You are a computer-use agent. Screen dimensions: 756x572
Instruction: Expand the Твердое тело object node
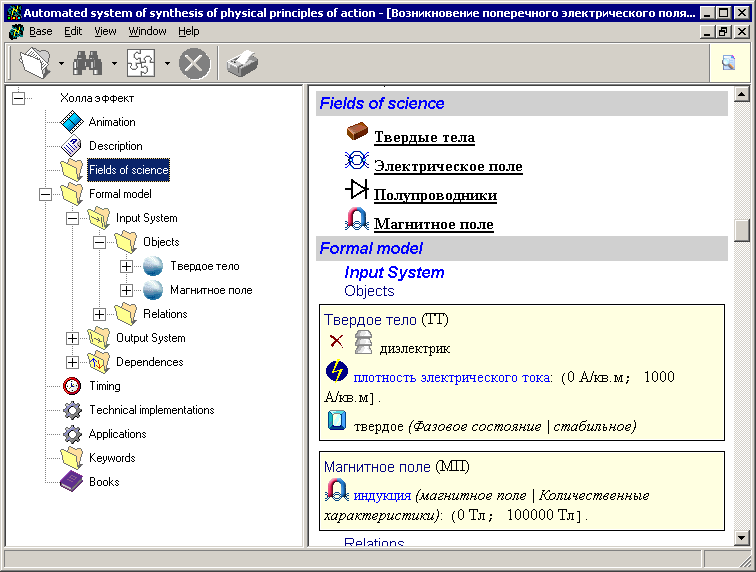126,266
